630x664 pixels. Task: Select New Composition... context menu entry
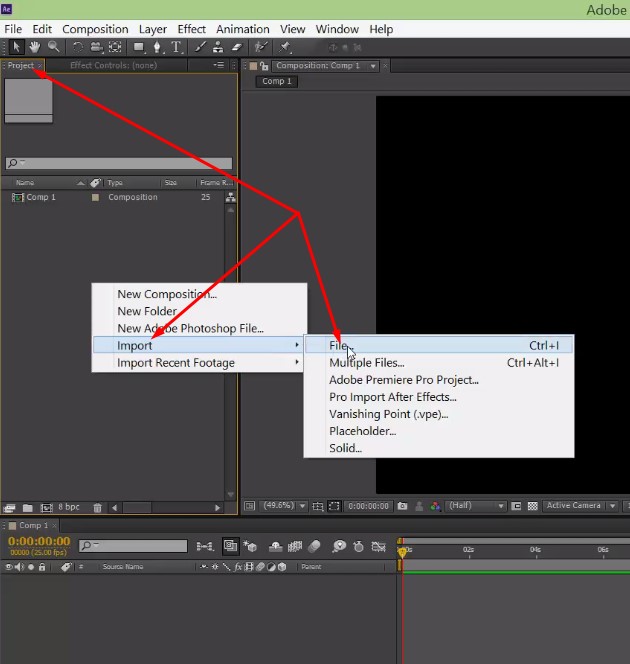click(199, 294)
